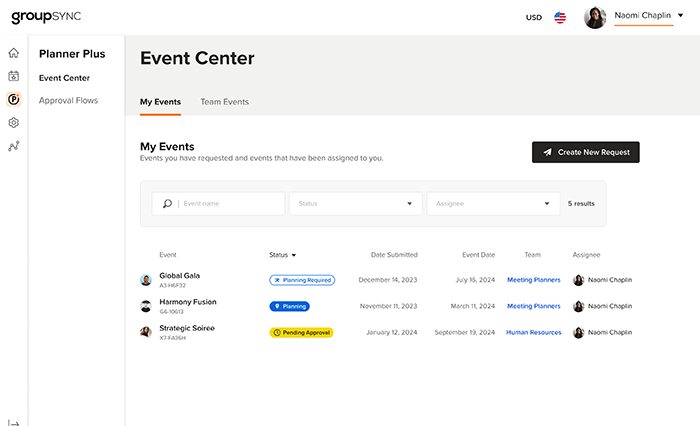
Task: Click the March 11, 2024 event date
Action: [x=473, y=306]
